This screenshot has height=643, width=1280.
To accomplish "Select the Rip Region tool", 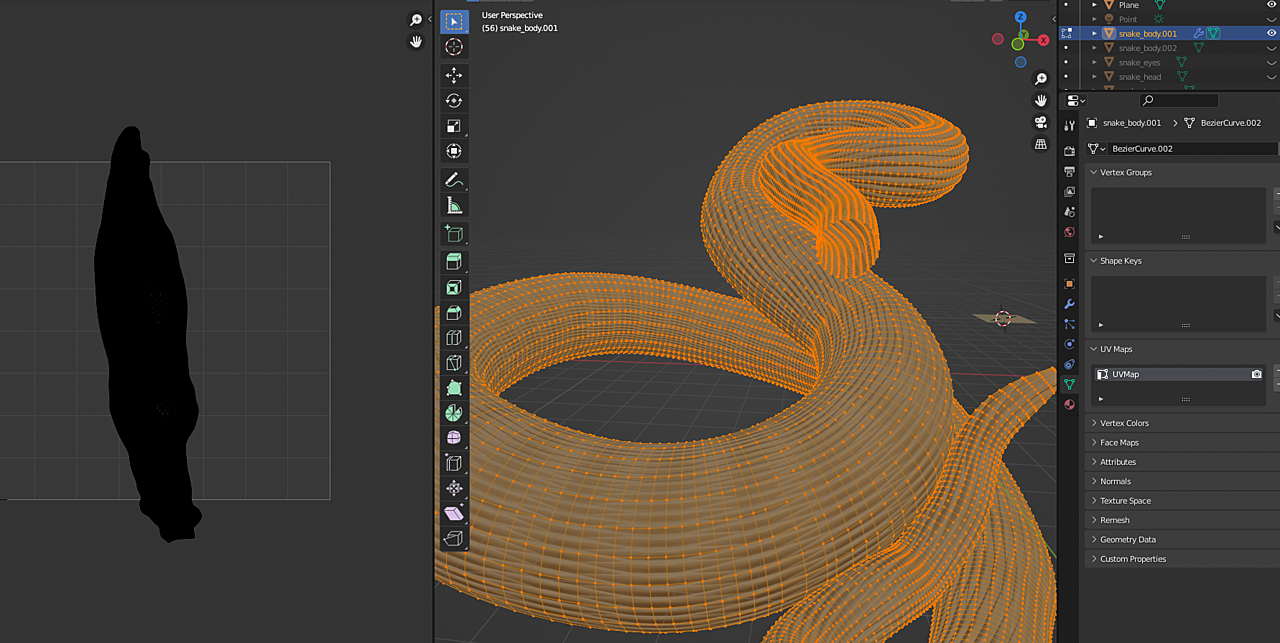I will click(x=454, y=538).
